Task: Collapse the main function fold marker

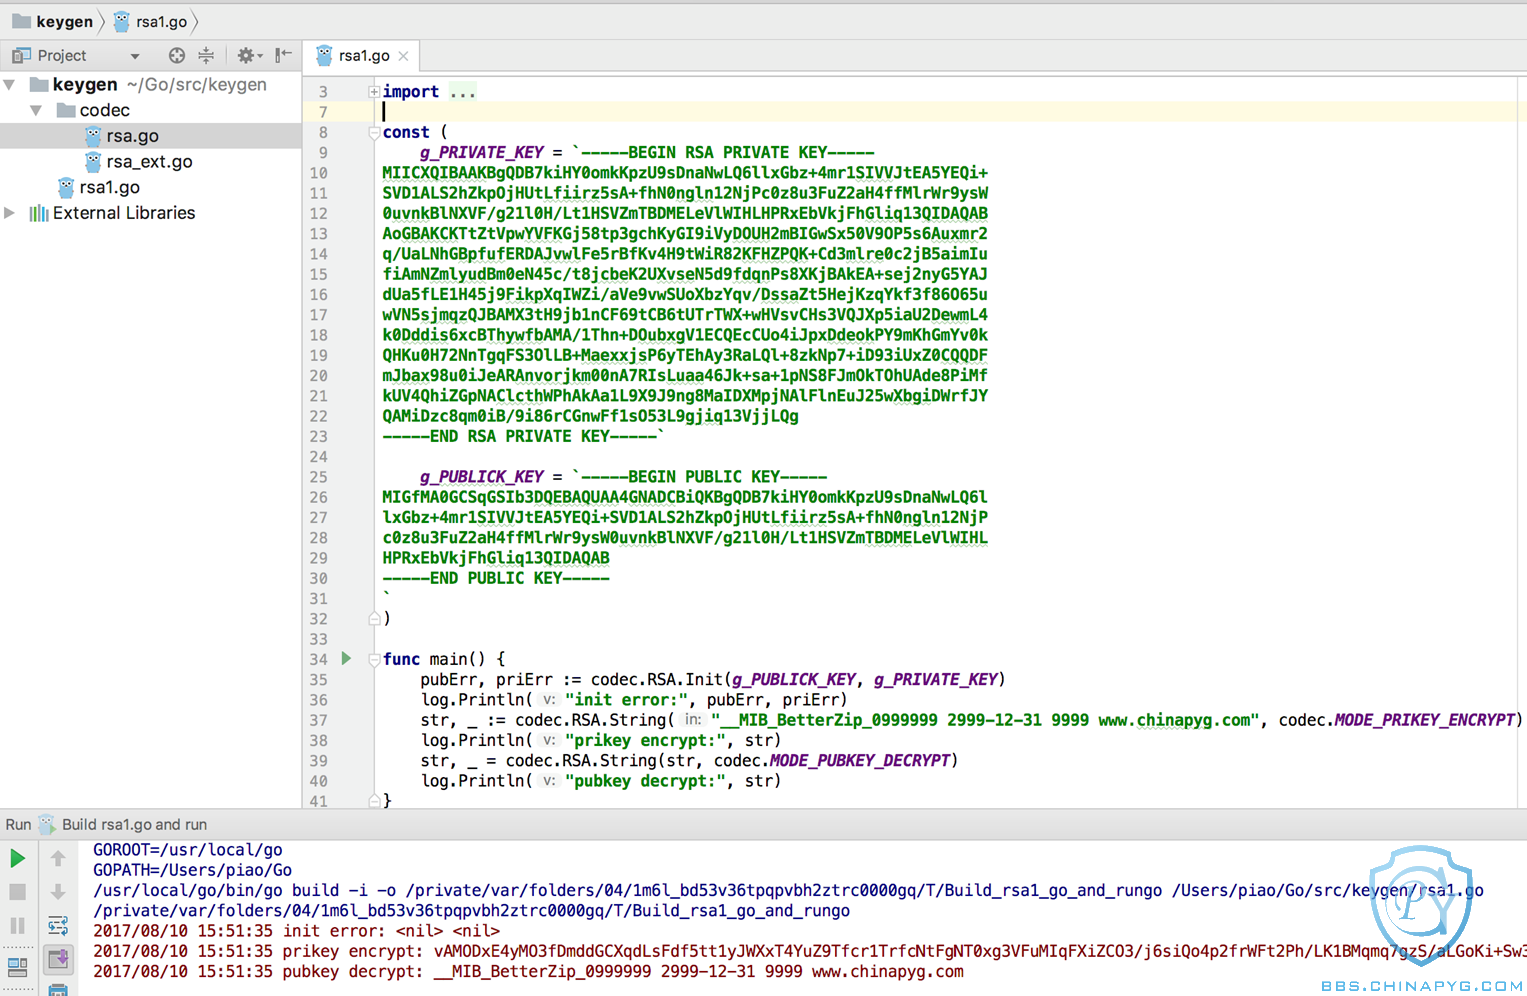Action: tap(374, 659)
